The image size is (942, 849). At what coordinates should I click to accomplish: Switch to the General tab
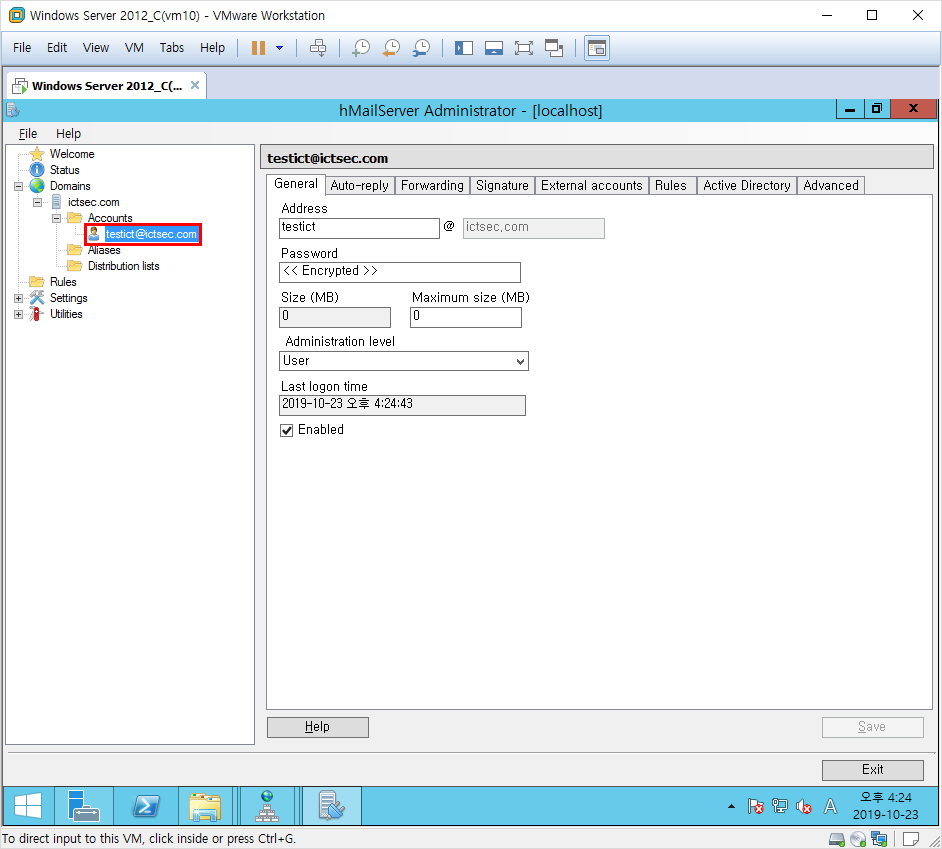296,184
